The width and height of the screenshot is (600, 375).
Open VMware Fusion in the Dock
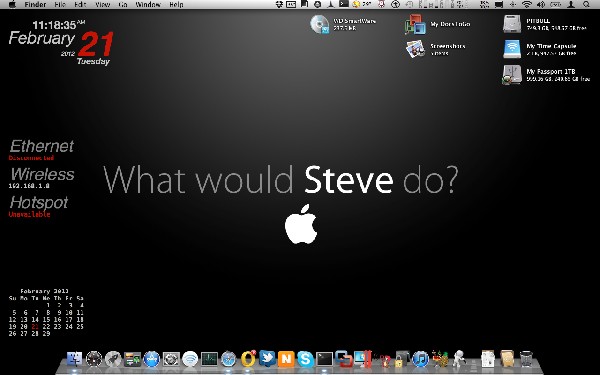click(x=343, y=359)
